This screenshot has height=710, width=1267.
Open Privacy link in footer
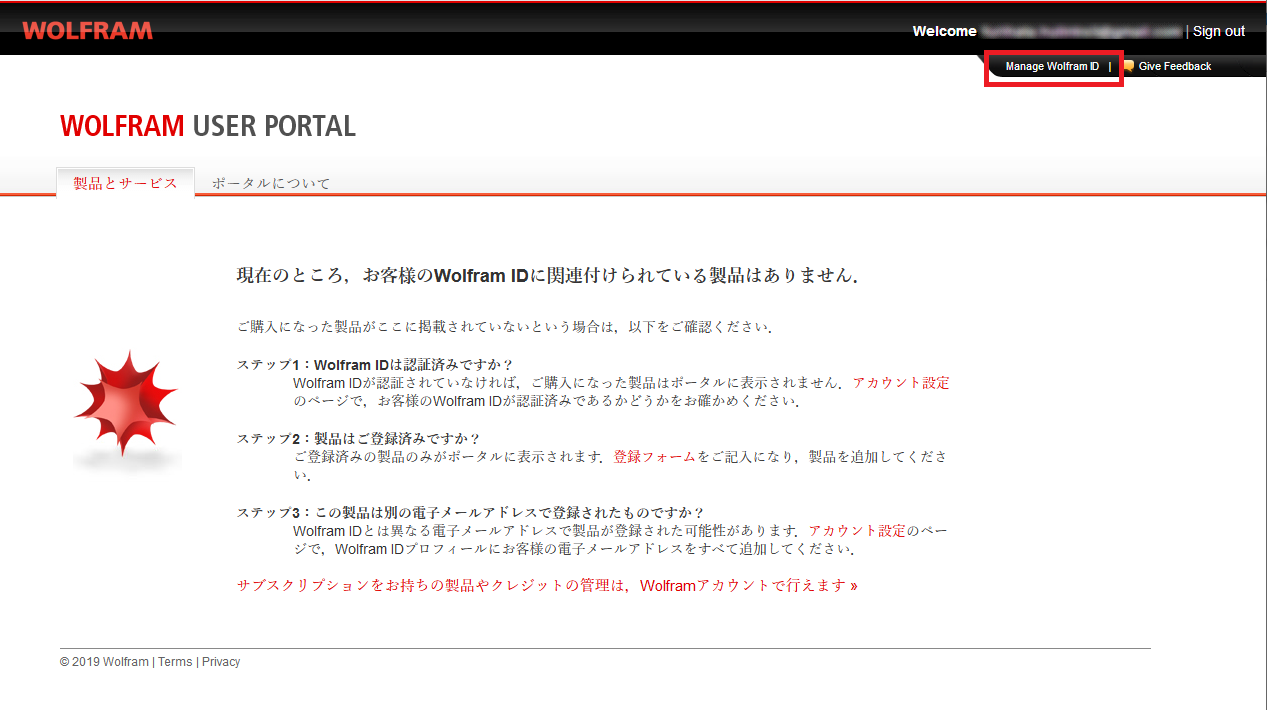click(221, 662)
